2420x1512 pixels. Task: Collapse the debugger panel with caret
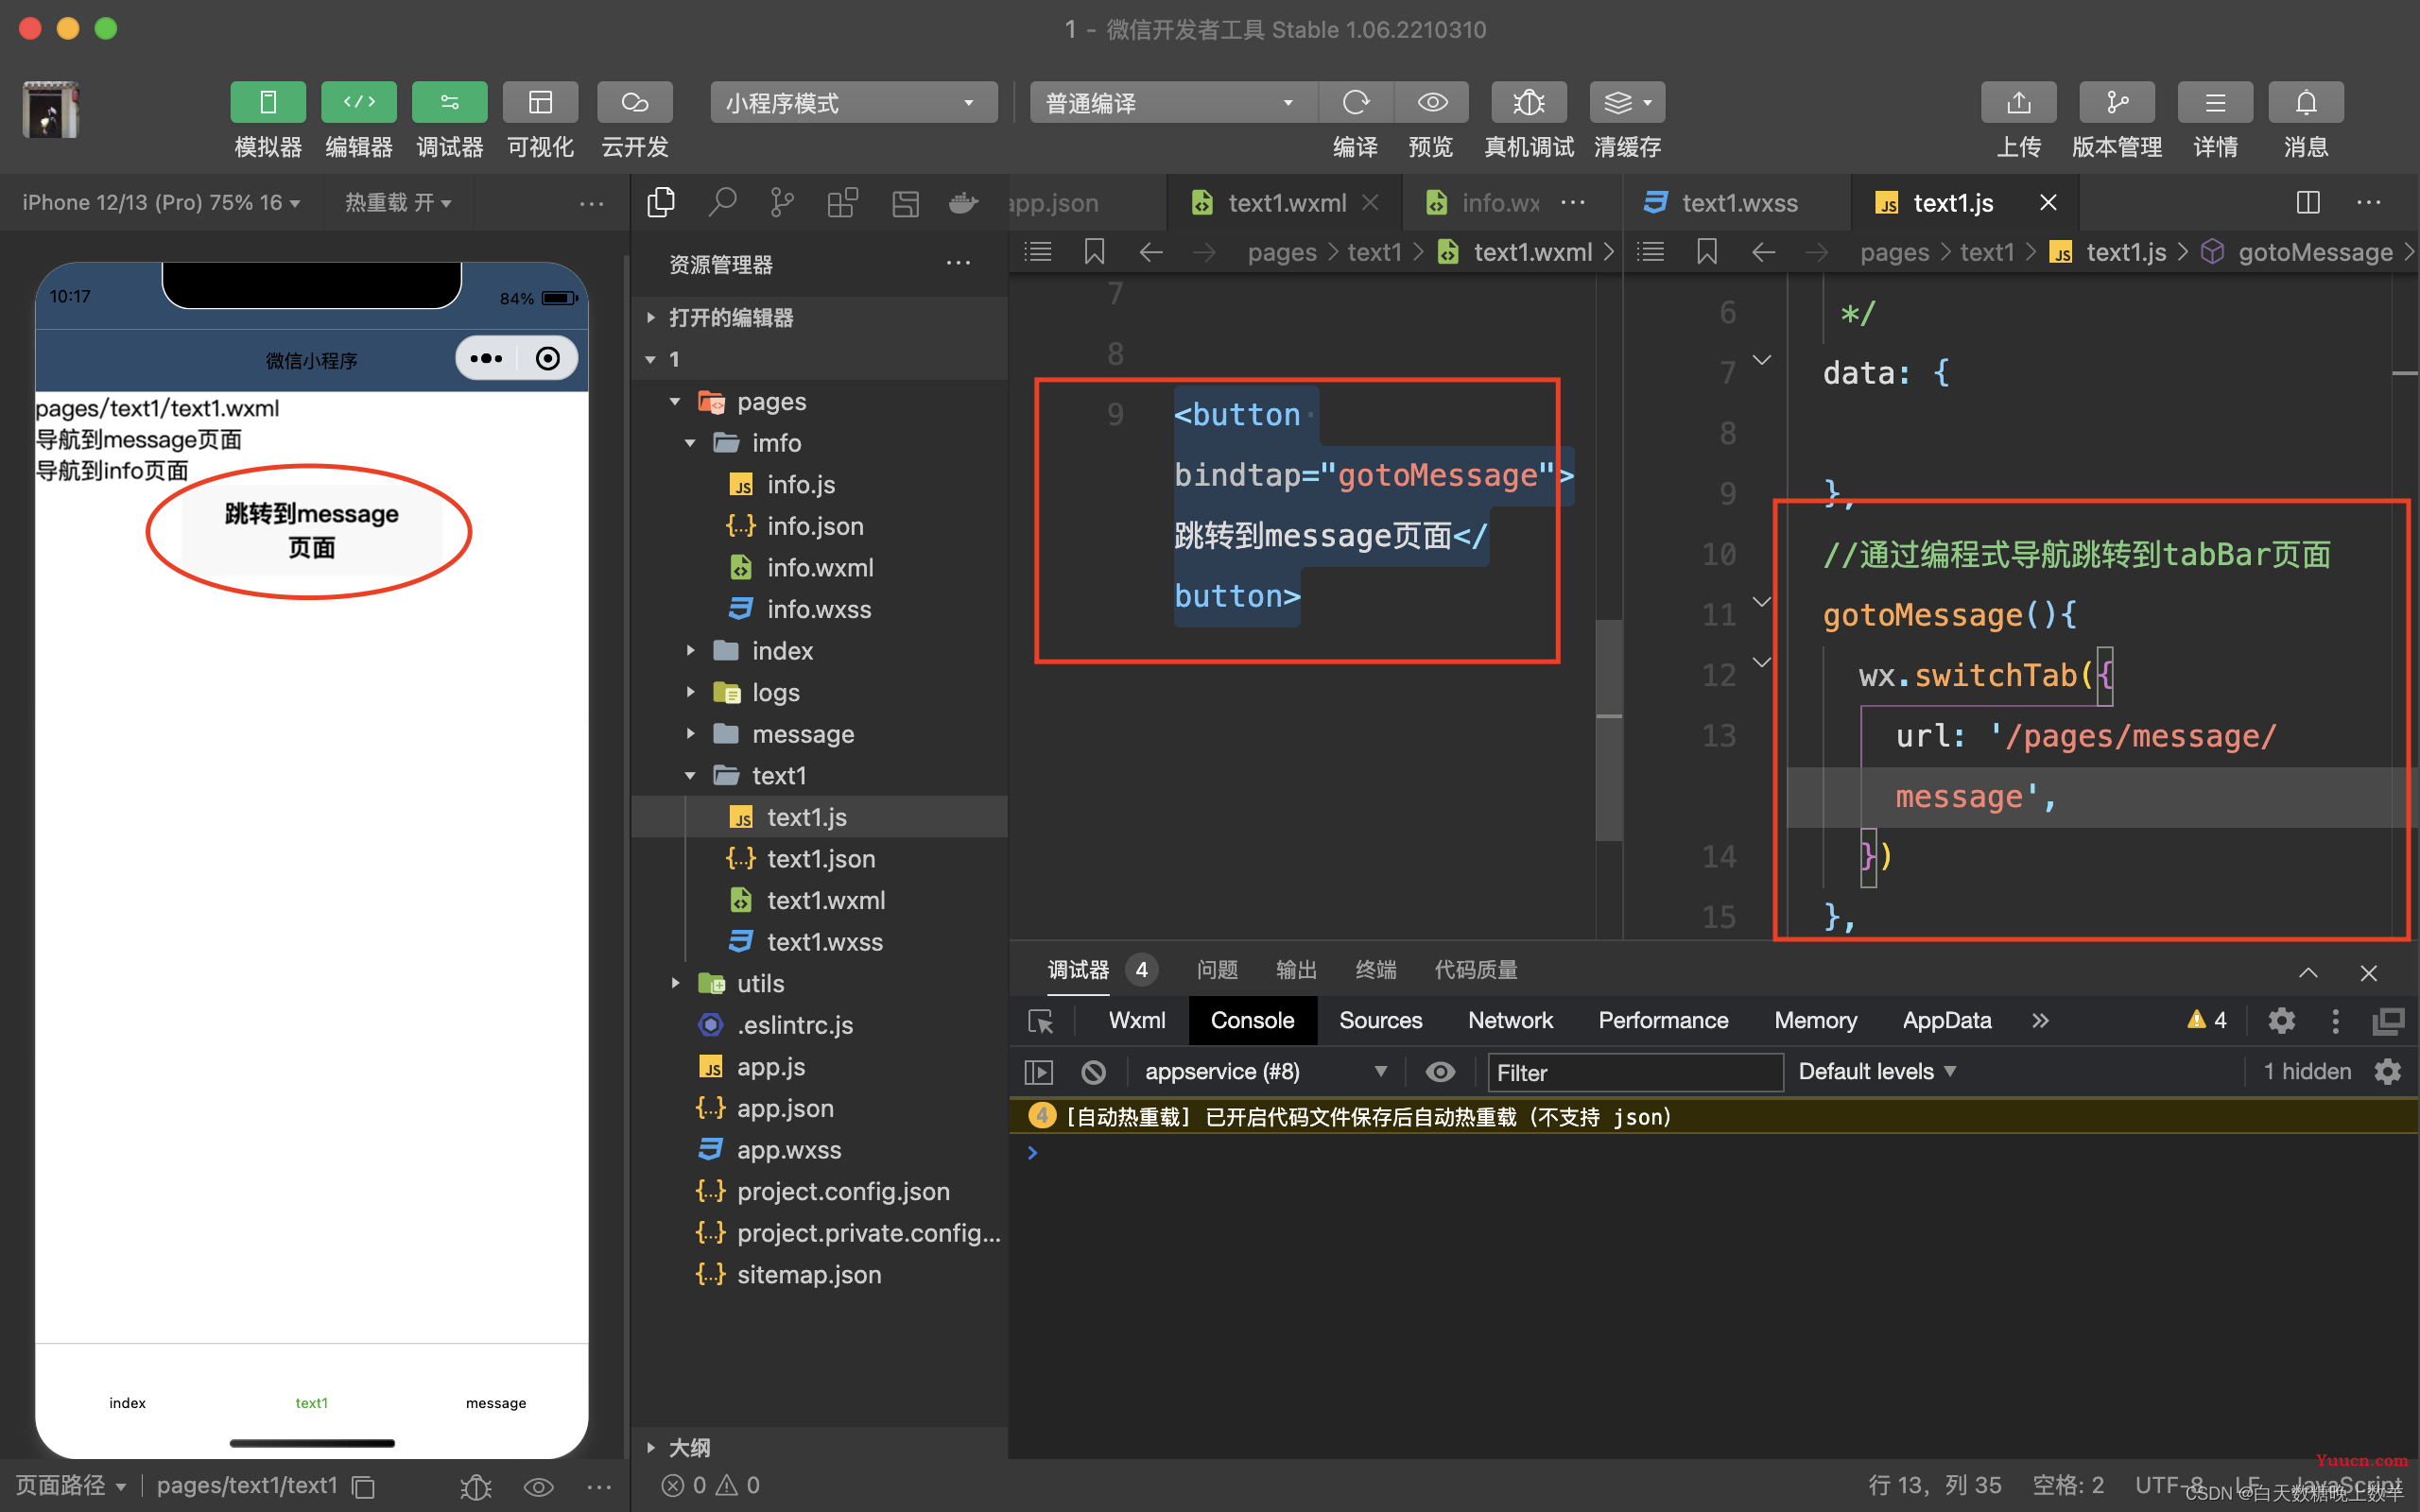coord(2308,972)
